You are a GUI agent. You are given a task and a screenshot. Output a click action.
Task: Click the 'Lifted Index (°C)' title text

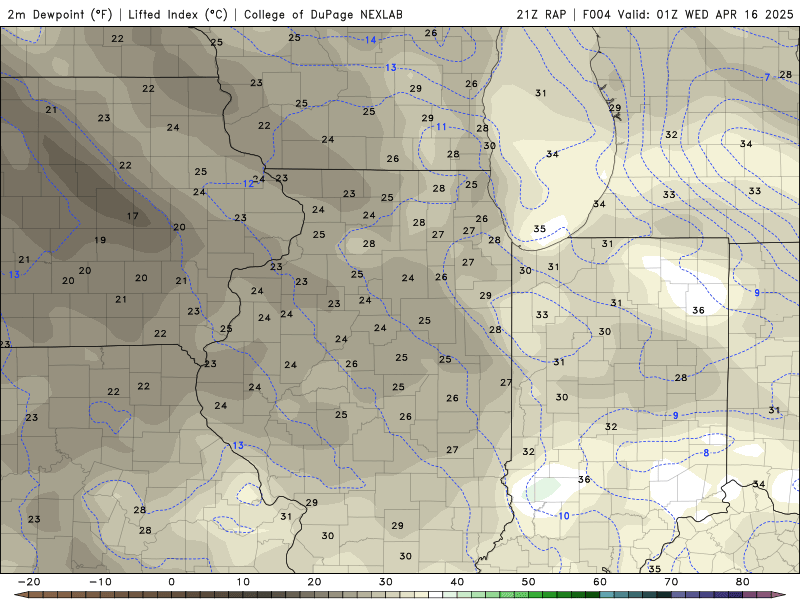tap(178, 14)
